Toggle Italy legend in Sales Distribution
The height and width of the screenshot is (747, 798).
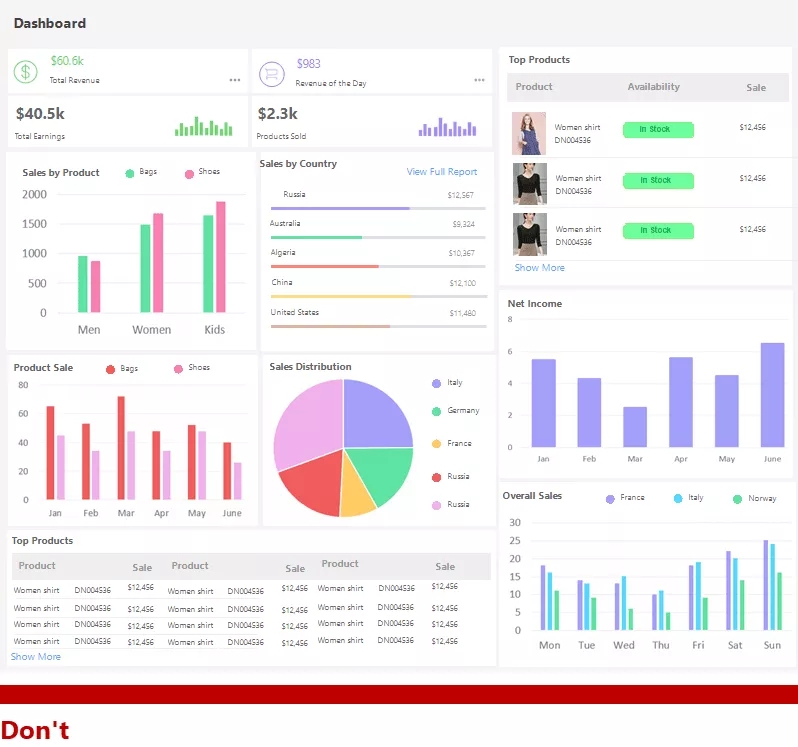pyautogui.click(x=447, y=383)
